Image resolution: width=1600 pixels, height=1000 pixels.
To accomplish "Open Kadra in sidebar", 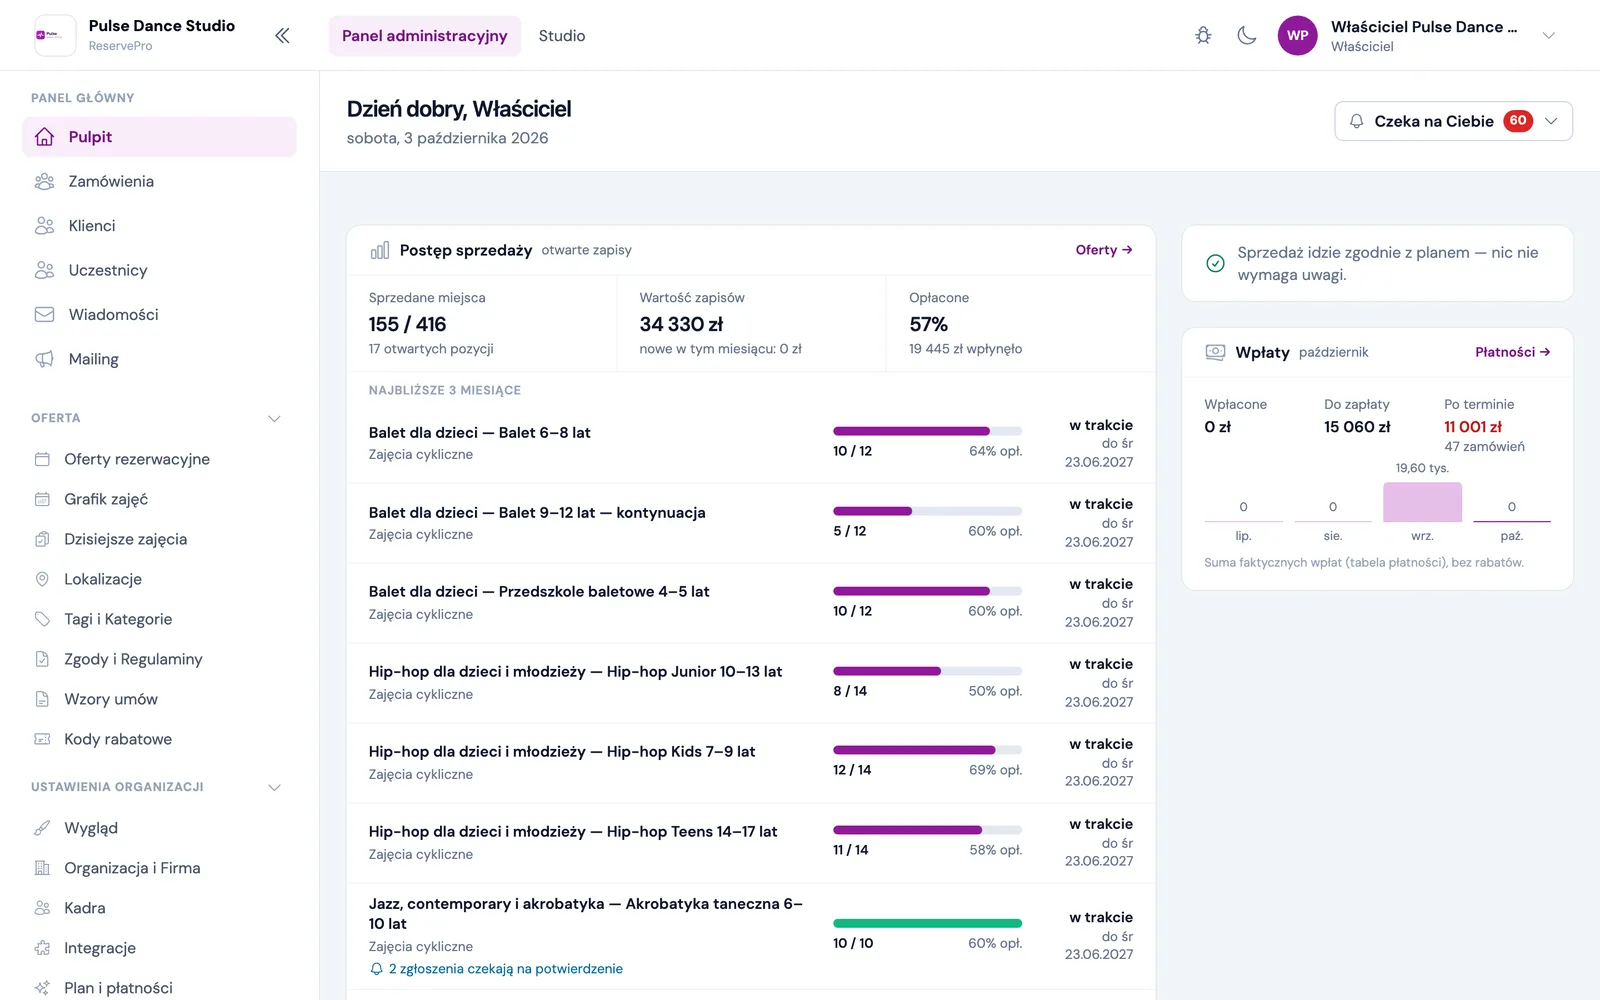I will [159, 908].
